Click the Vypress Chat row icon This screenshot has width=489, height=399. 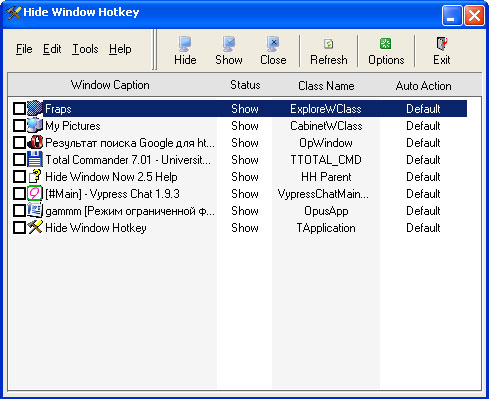(35, 193)
